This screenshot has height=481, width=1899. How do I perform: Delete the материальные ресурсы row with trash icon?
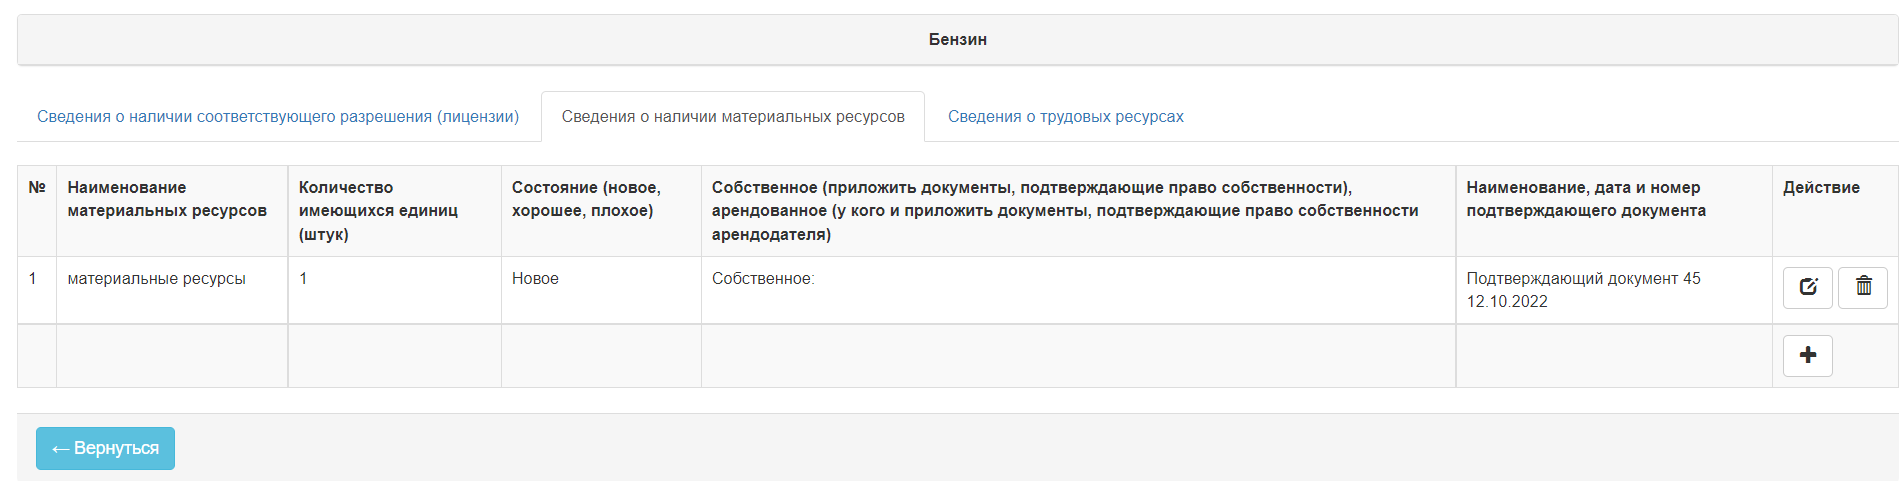tap(1863, 288)
